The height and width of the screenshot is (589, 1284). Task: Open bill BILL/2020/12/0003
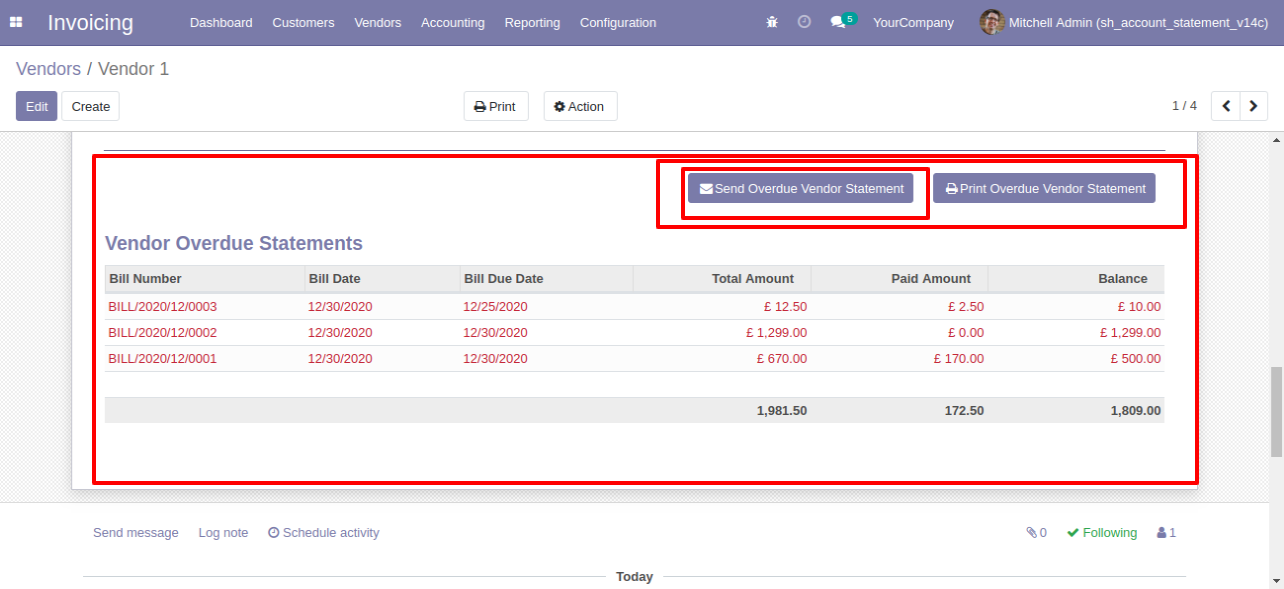coord(163,307)
